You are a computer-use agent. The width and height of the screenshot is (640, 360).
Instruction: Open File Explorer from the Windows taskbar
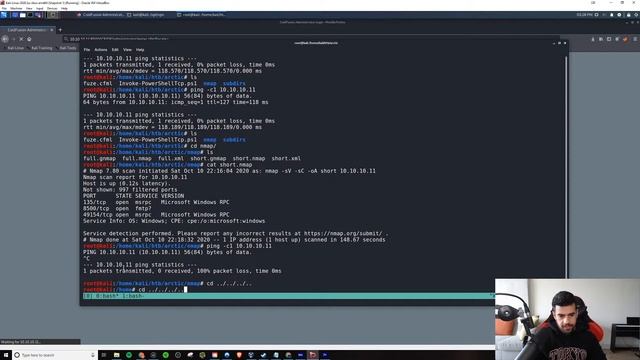116,355
